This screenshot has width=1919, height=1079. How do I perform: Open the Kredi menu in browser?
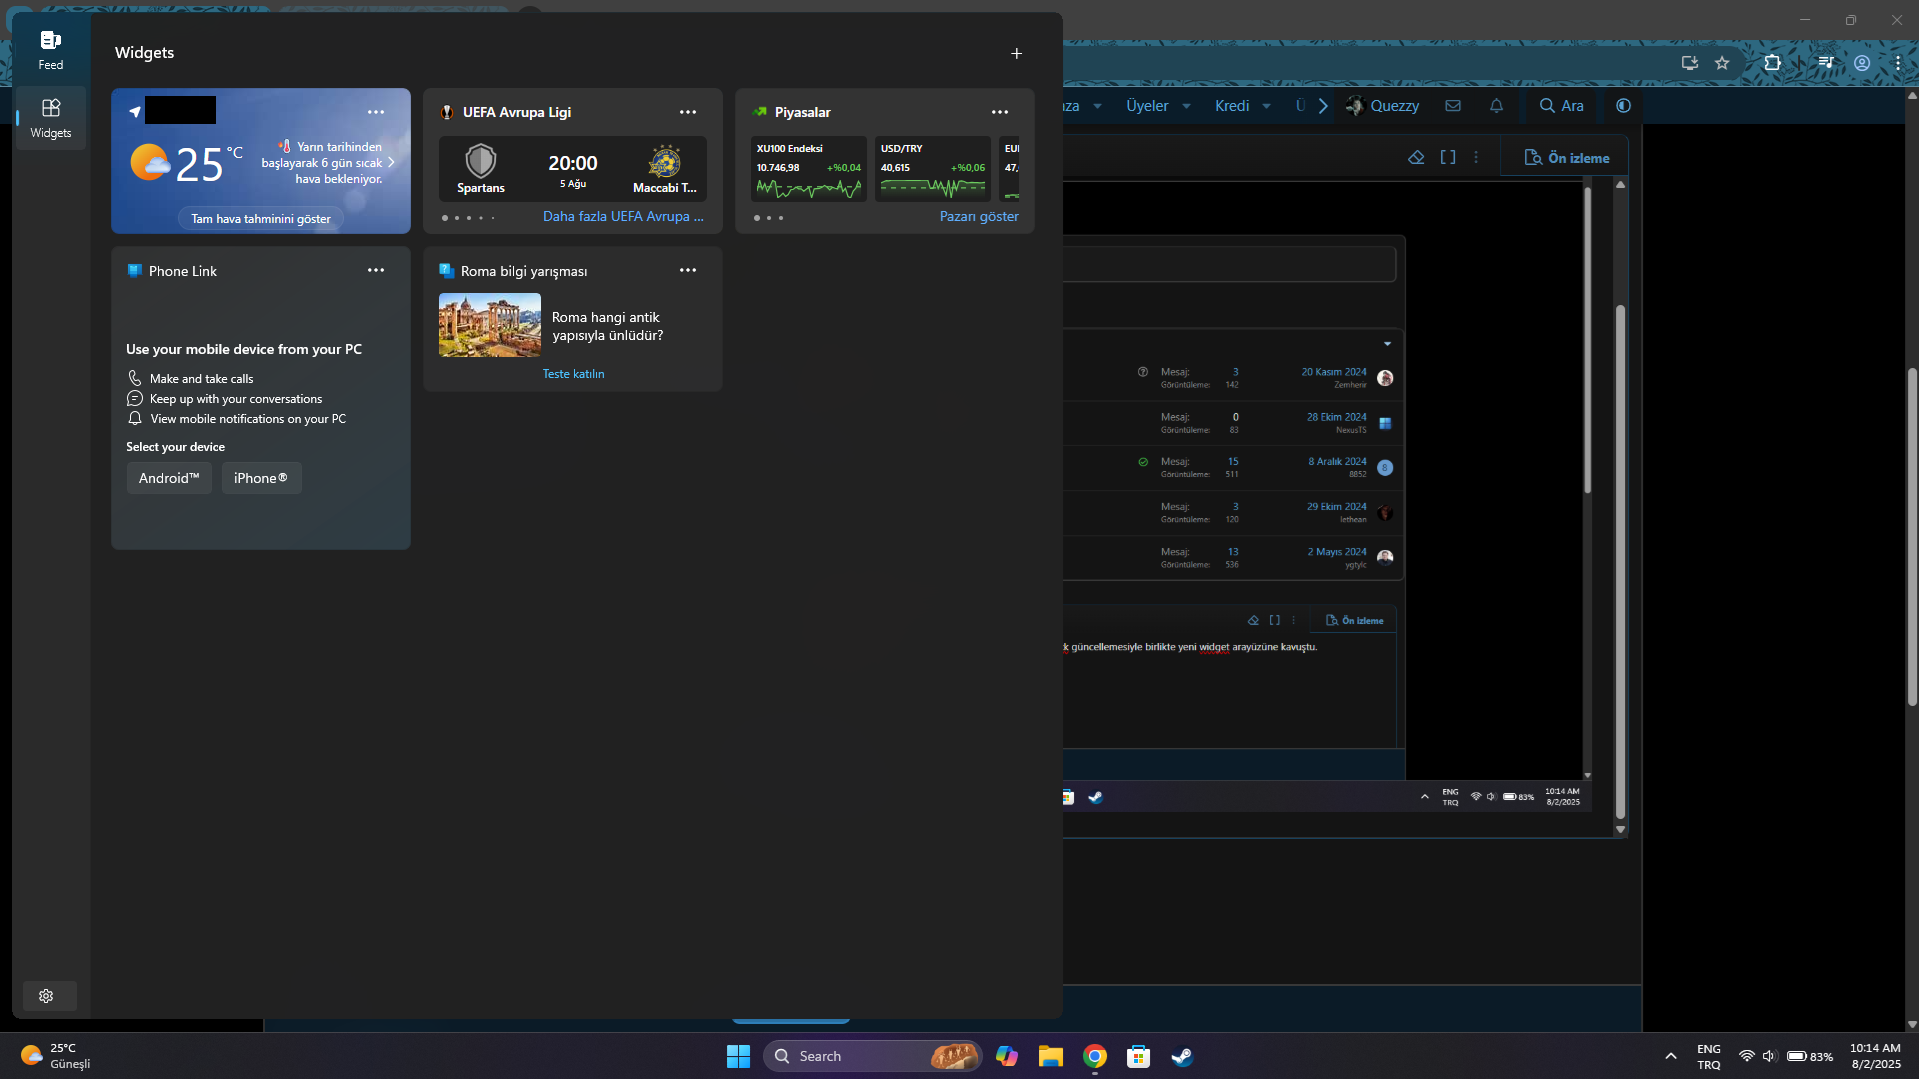(x=1232, y=106)
